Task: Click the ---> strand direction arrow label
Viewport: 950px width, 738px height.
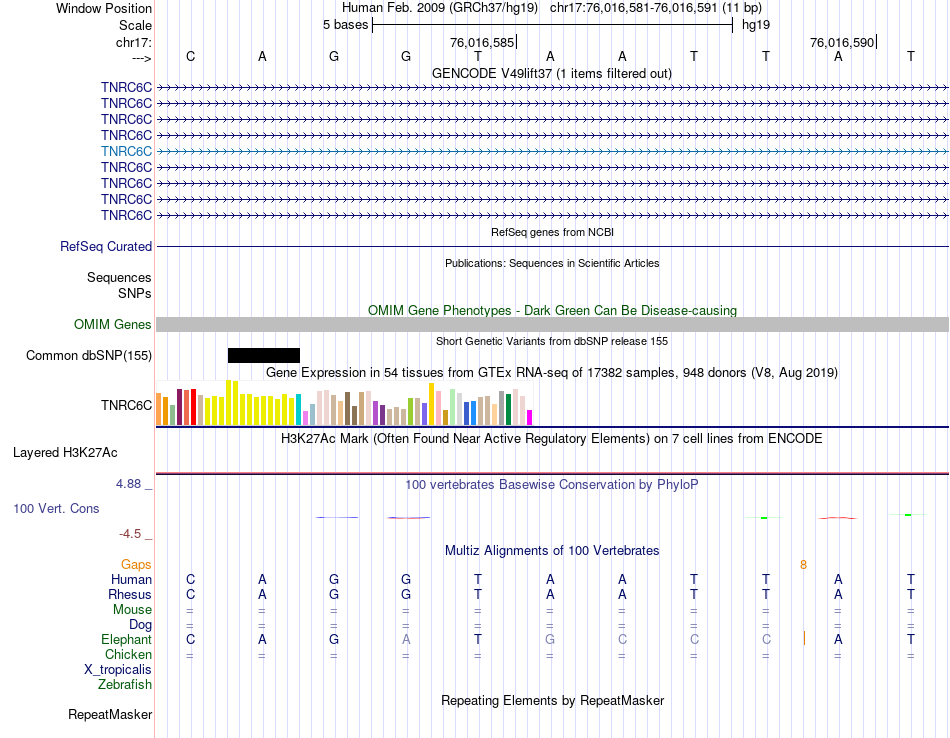Action: (x=142, y=58)
